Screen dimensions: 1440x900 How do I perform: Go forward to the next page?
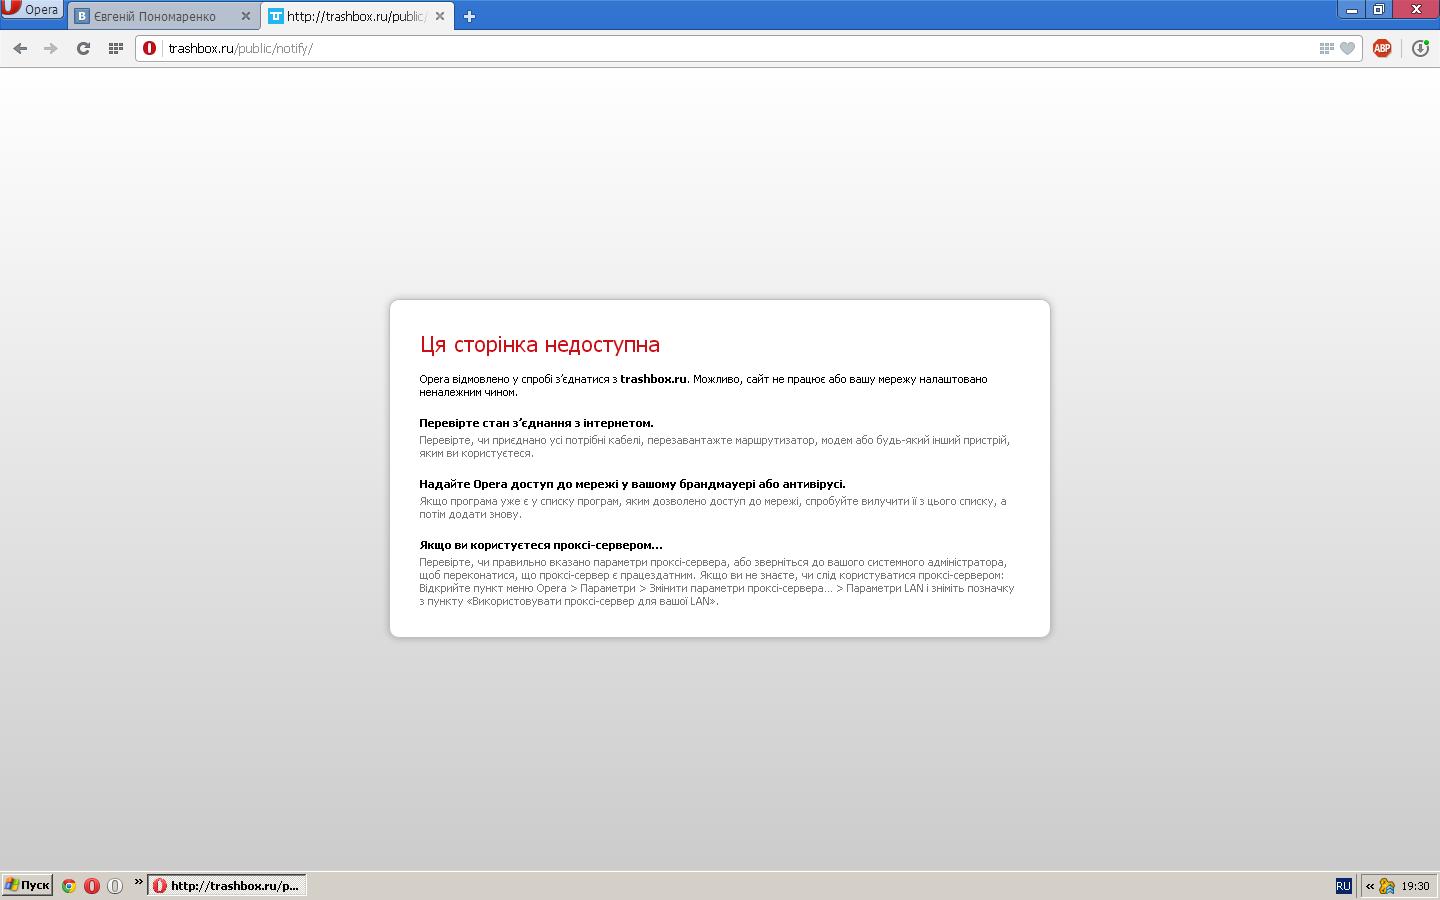click(x=51, y=48)
